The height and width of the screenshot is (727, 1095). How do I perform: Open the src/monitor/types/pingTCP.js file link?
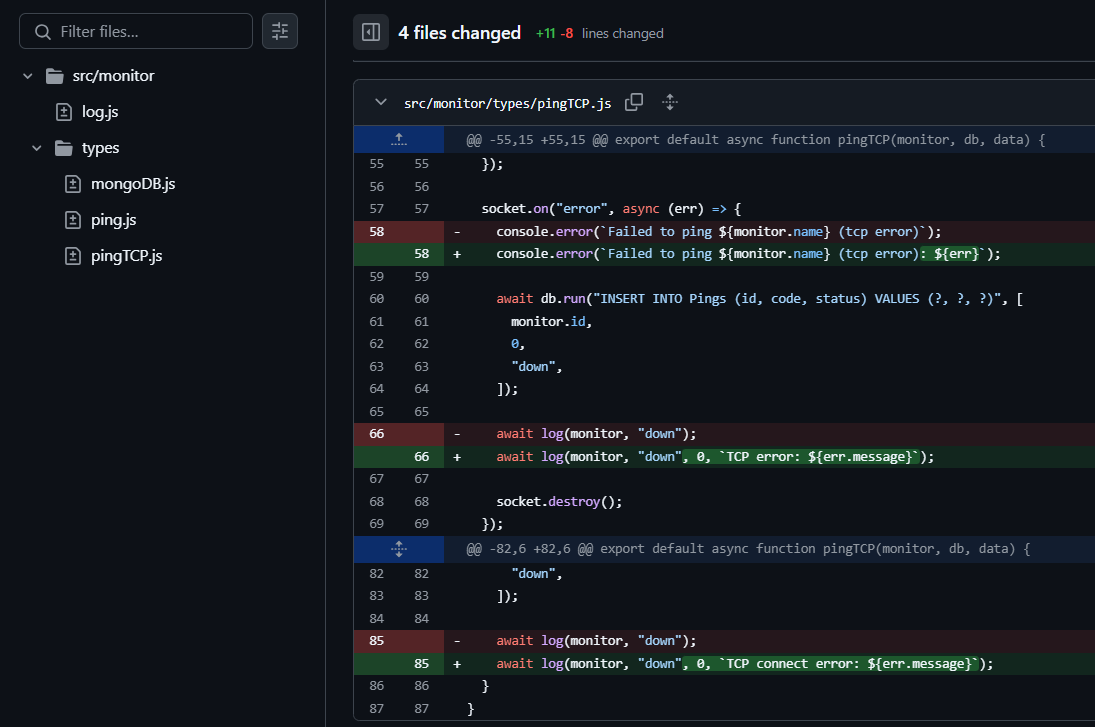(x=508, y=103)
